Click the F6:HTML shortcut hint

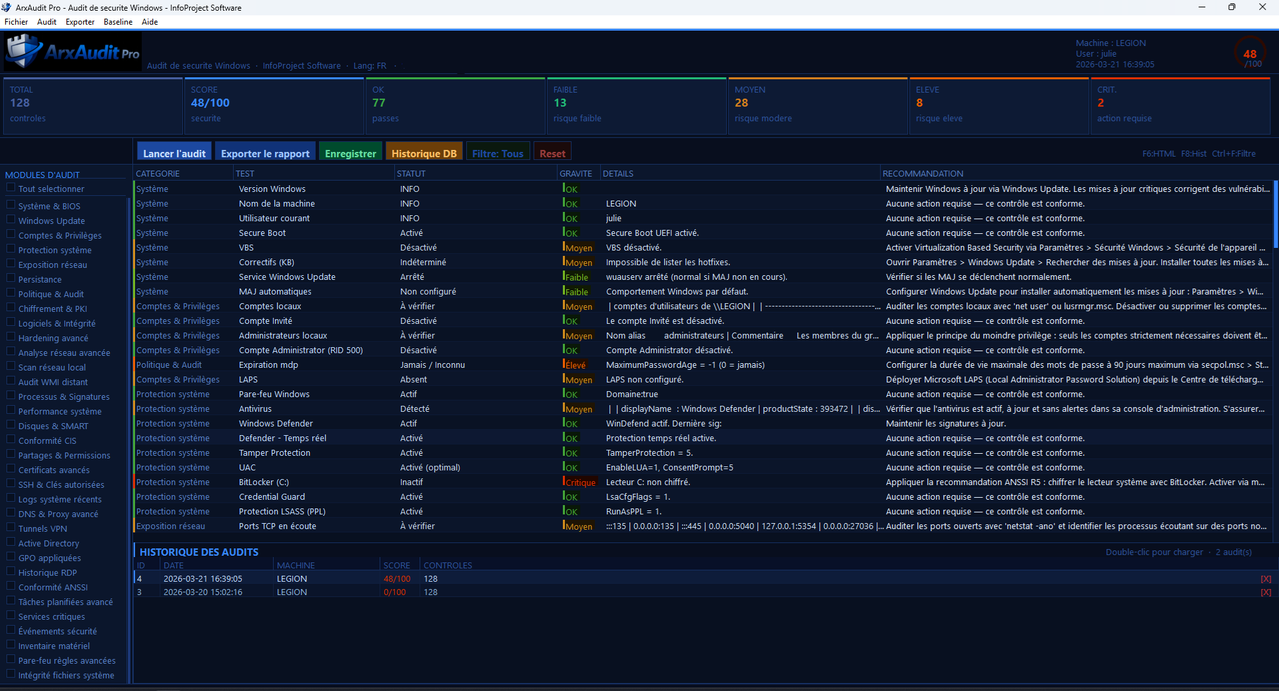[1159, 154]
